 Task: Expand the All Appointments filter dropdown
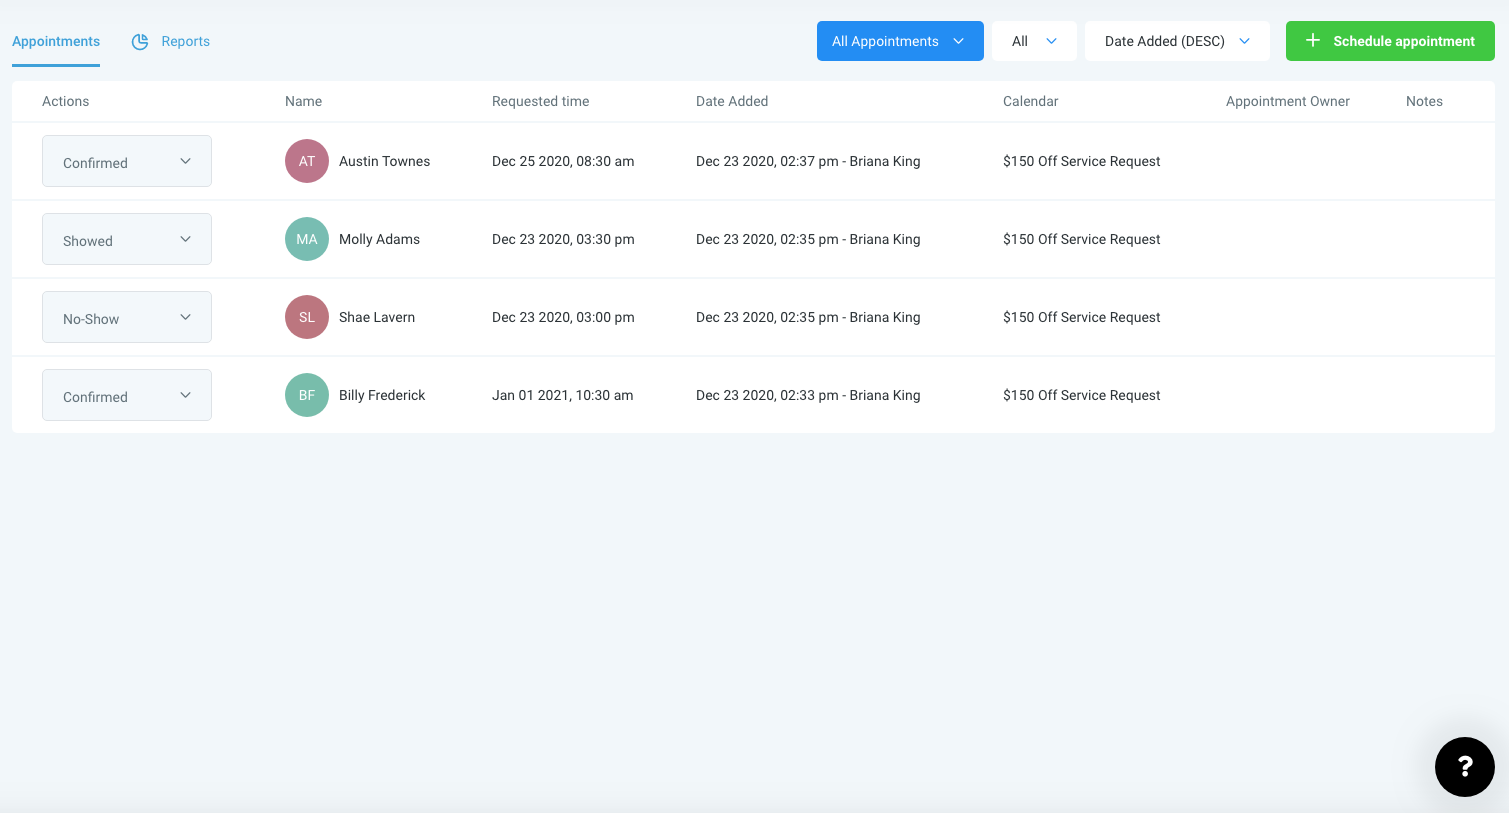coord(900,41)
